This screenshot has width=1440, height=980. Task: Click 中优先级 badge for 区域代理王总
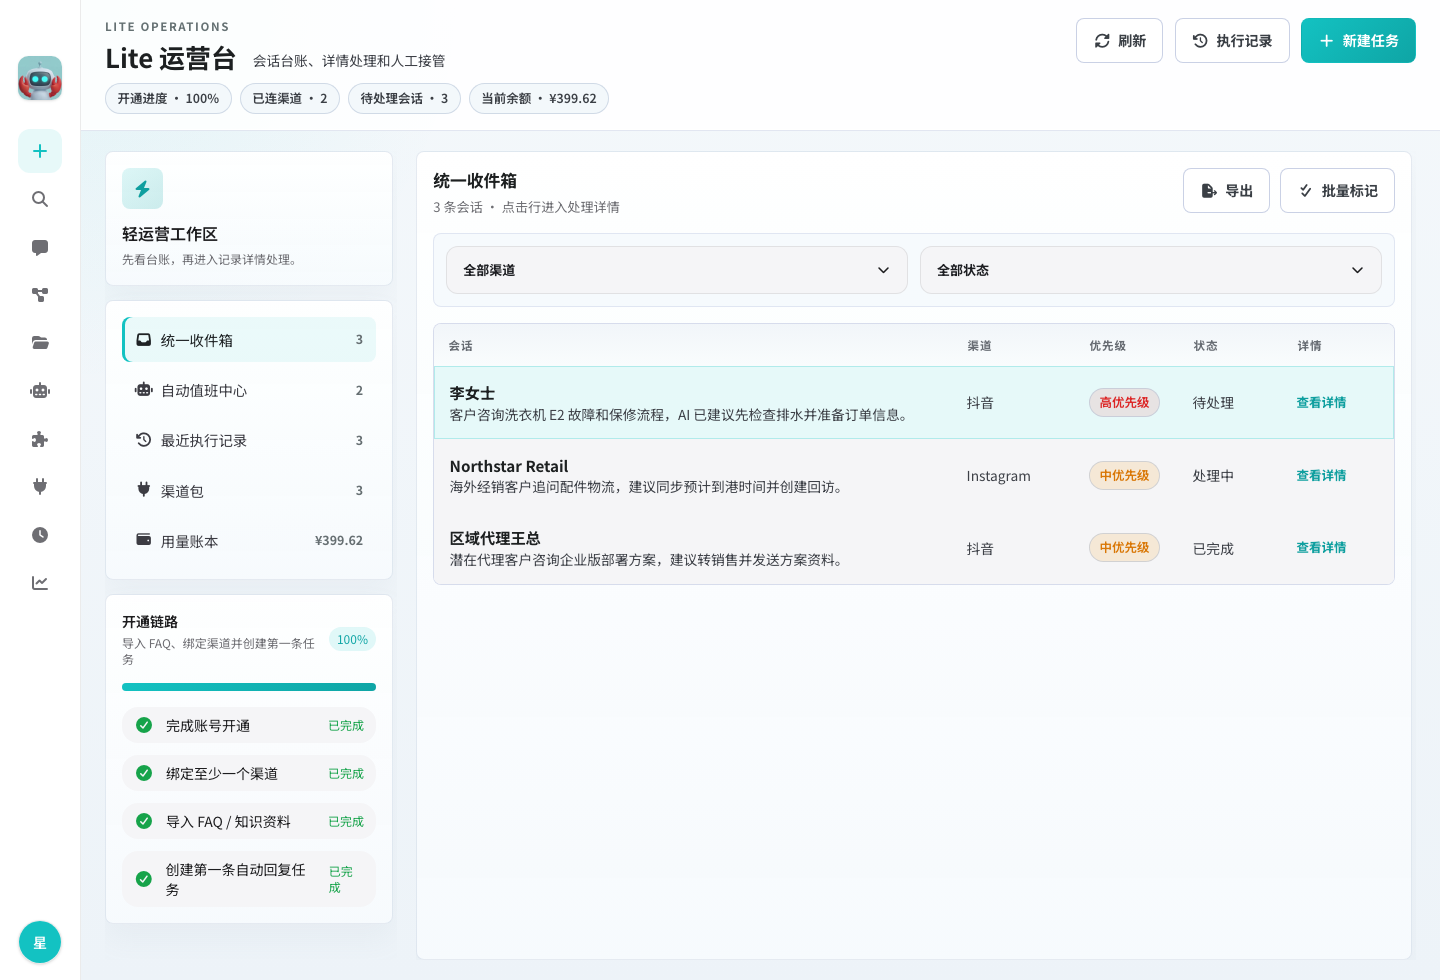1124,548
